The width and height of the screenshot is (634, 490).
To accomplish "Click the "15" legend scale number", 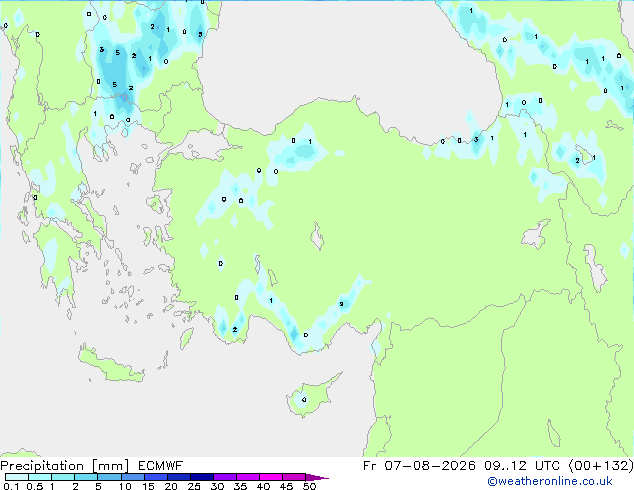I will [x=148, y=486].
